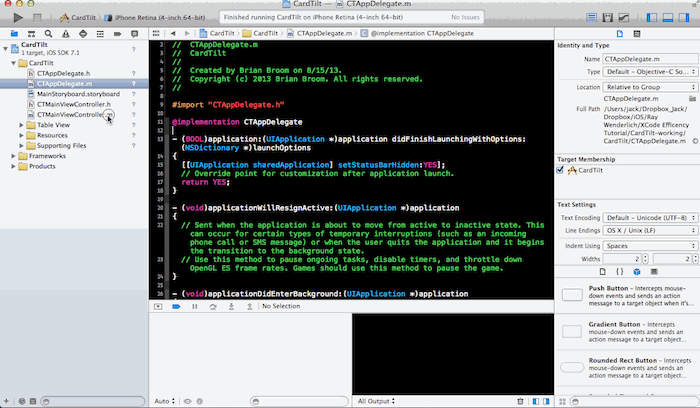Open the Line Endings dropdown
The image size is (700, 408).
pos(650,230)
